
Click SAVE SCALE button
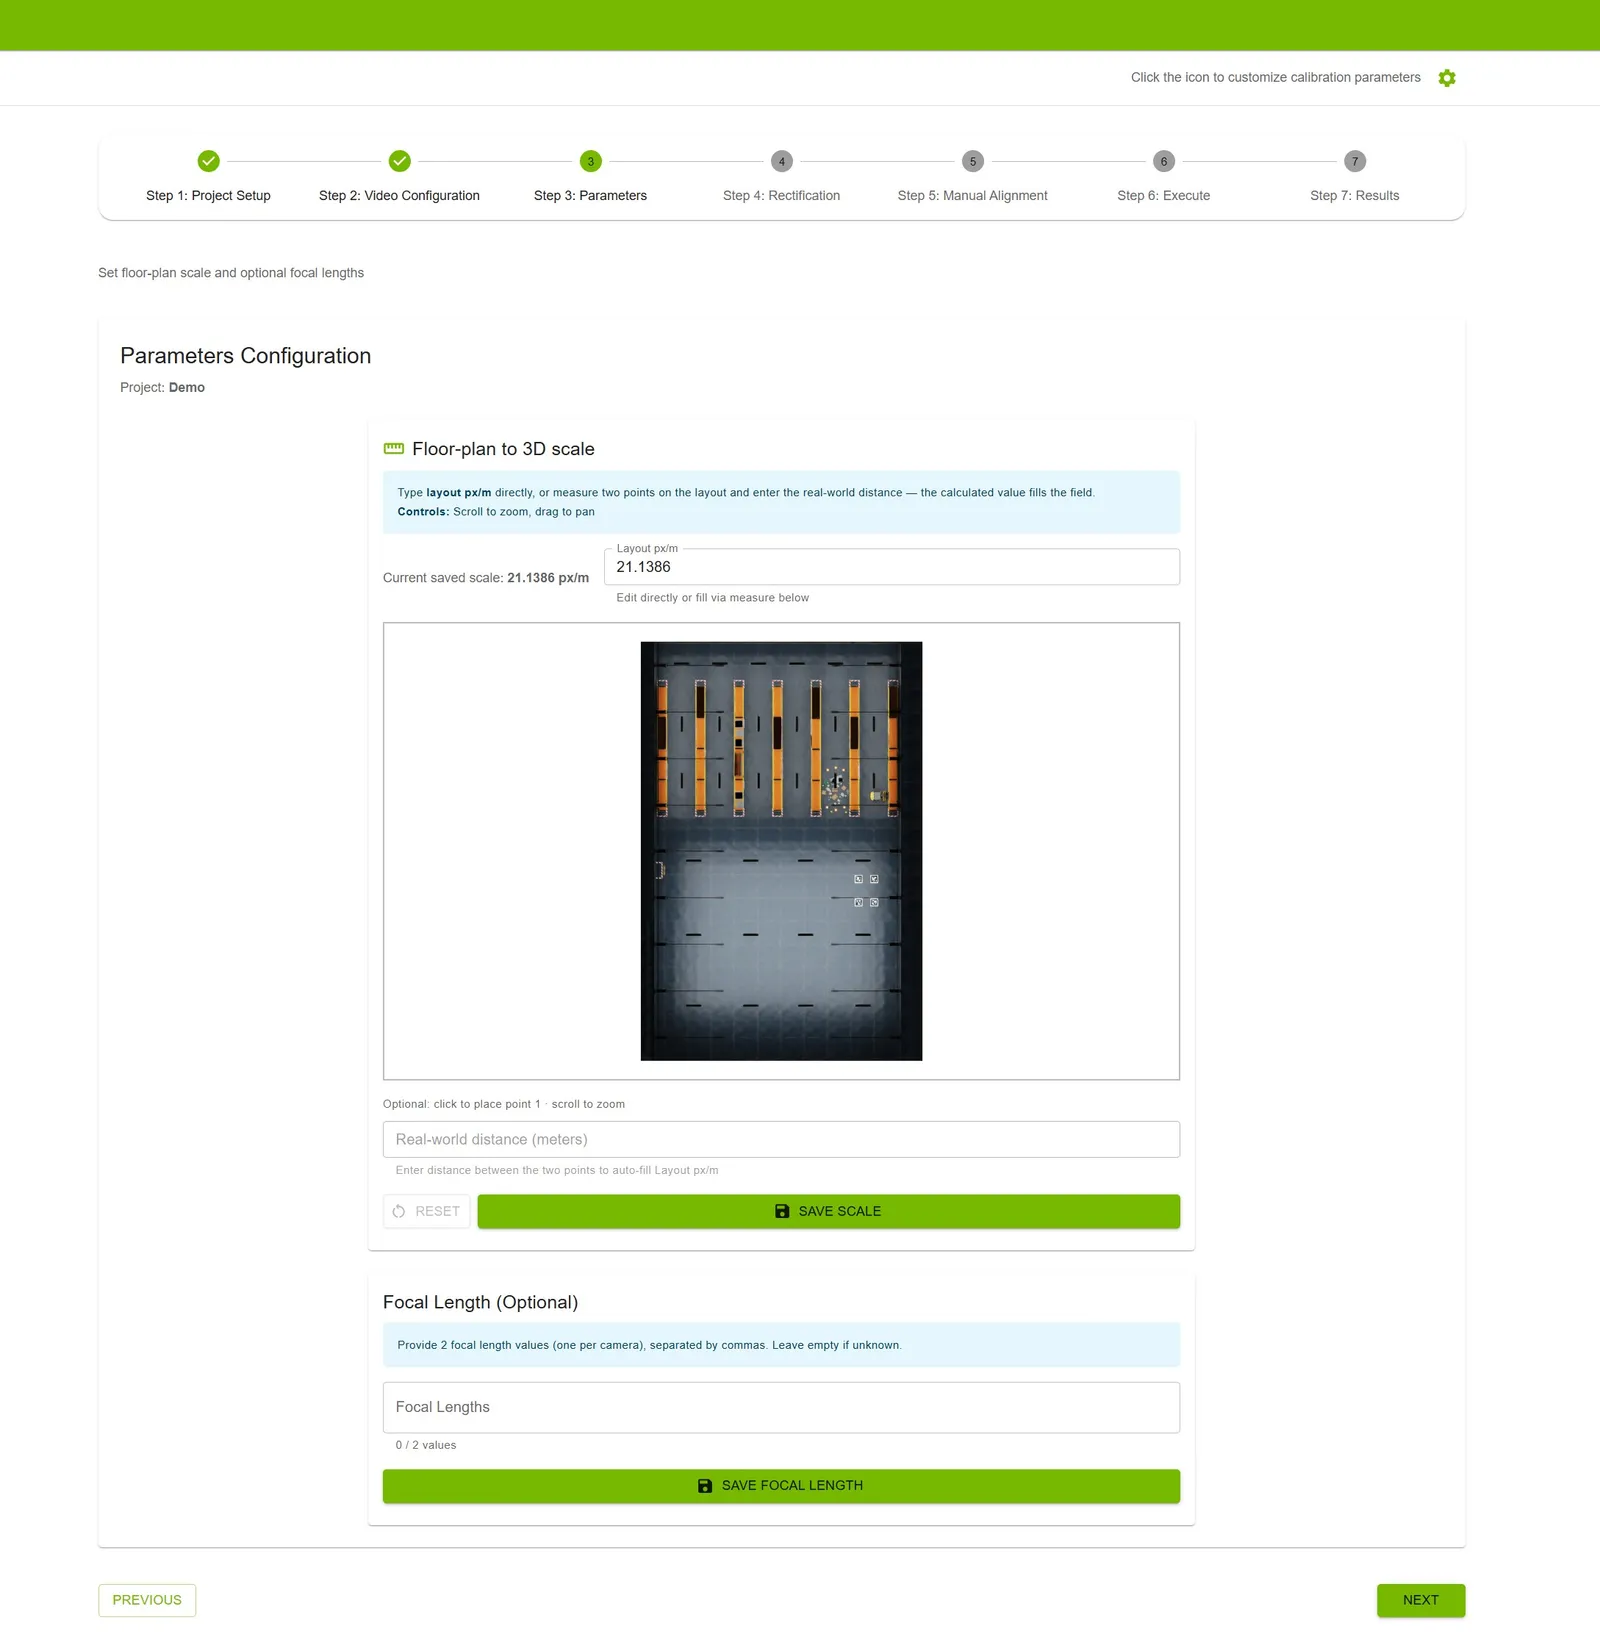(x=829, y=1212)
